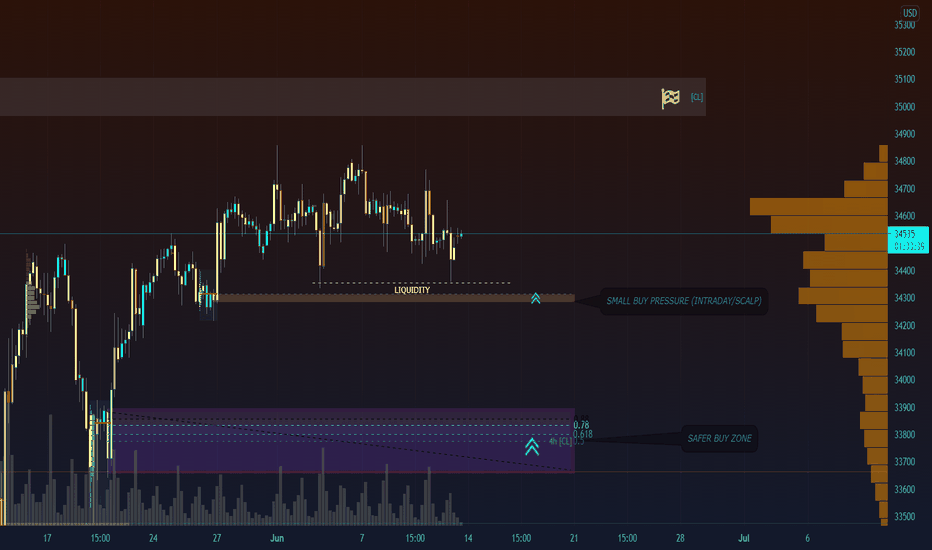
Task: Click the 0.78 fib level label
Action: [581, 425]
